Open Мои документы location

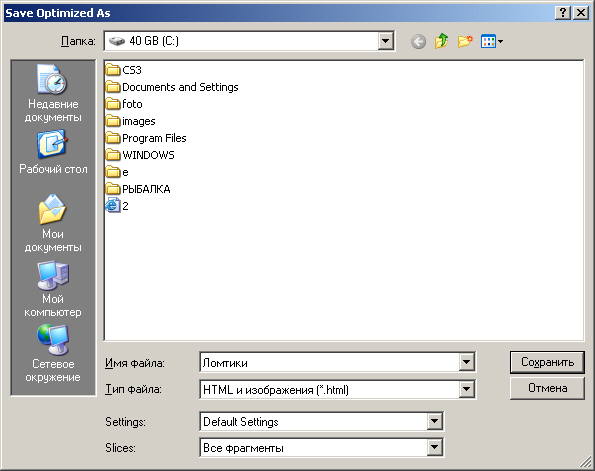click(x=53, y=224)
